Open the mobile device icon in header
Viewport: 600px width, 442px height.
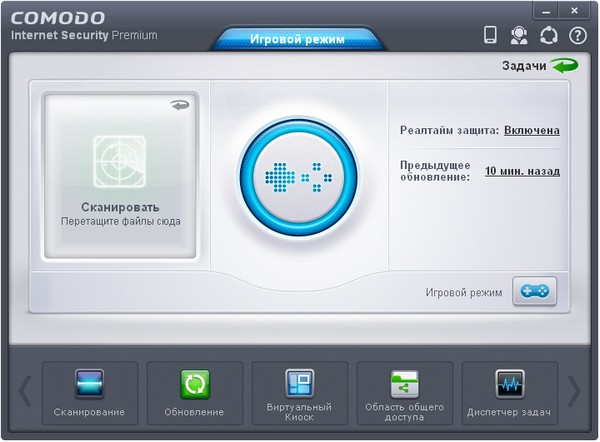tap(490, 35)
